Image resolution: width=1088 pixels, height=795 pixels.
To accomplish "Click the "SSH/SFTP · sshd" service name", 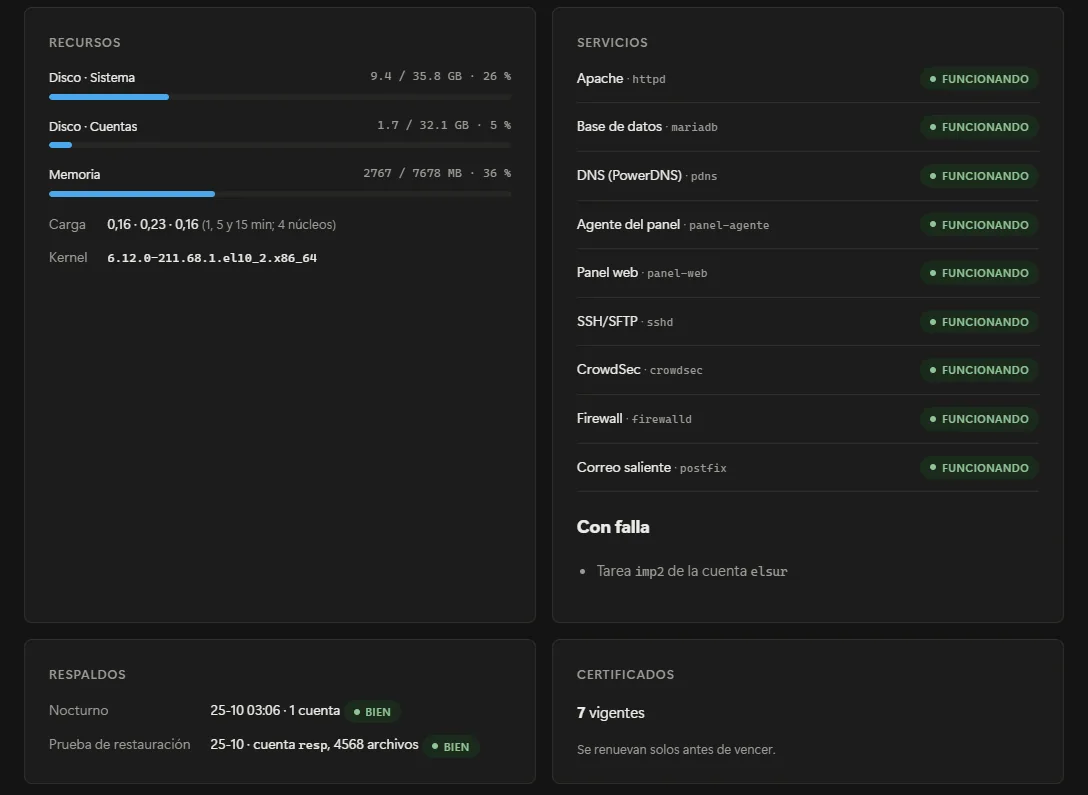I will (624, 321).
